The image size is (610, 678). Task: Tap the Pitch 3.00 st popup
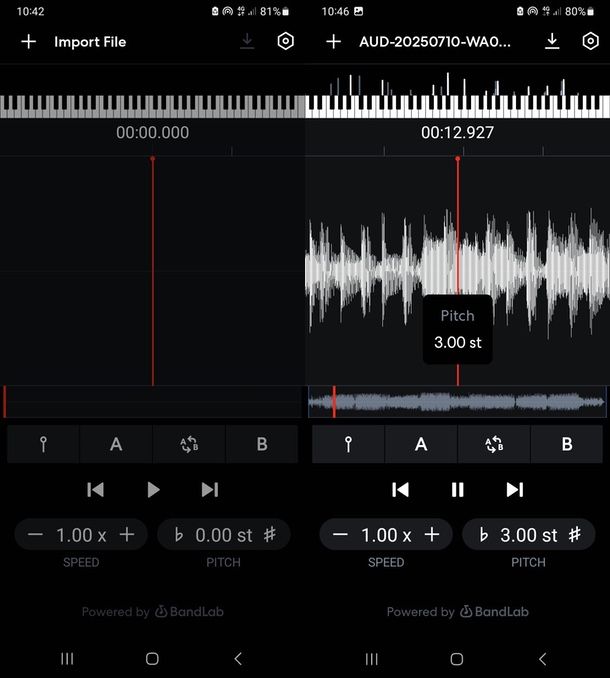click(x=457, y=329)
